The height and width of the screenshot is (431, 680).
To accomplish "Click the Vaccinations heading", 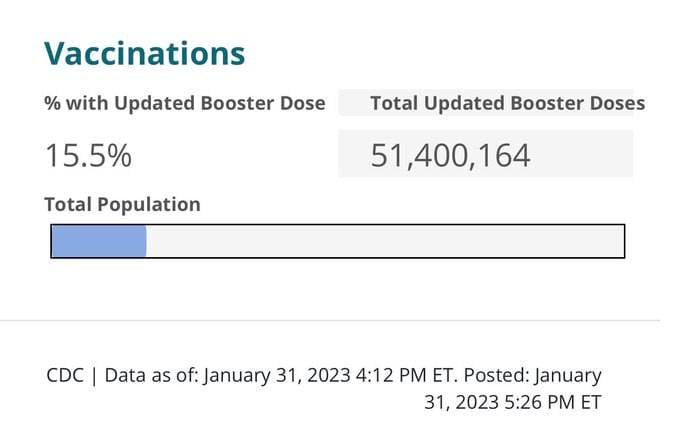I will [144, 53].
